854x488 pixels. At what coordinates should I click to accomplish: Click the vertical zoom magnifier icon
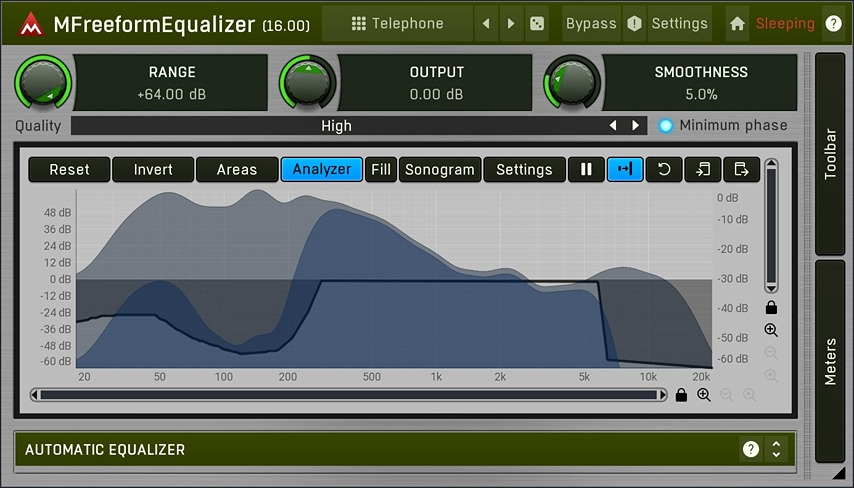click(771, 330)
